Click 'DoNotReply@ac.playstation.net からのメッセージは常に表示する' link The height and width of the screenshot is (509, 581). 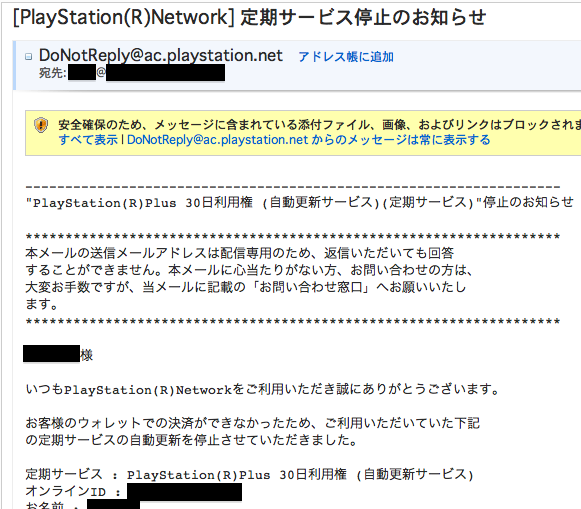click(309, 140)
